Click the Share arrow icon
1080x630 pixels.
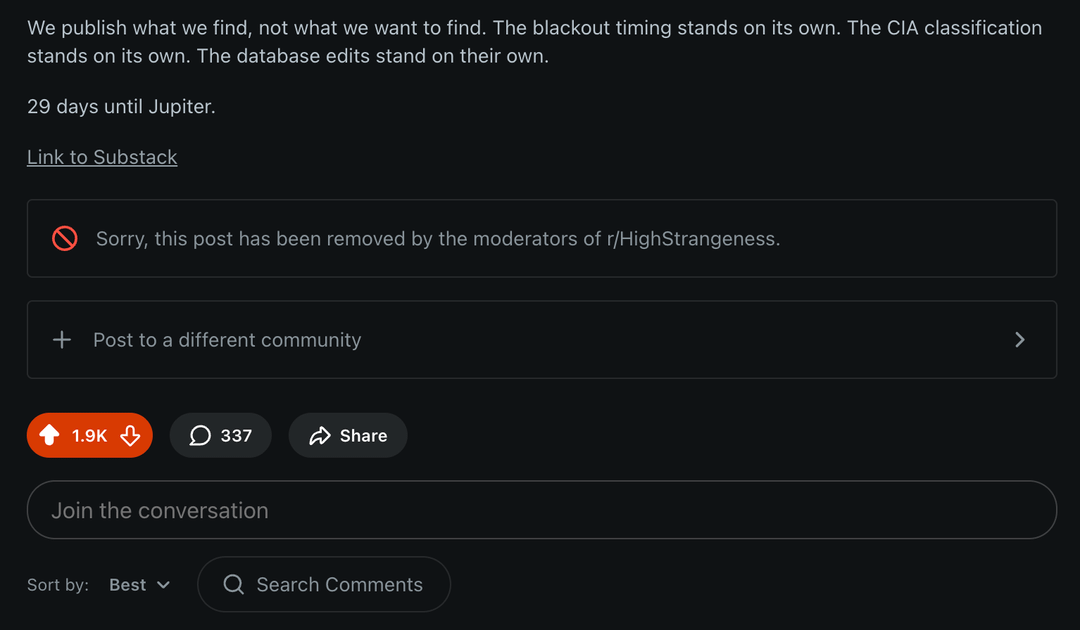pyautogui.click(x=320, y=436)
